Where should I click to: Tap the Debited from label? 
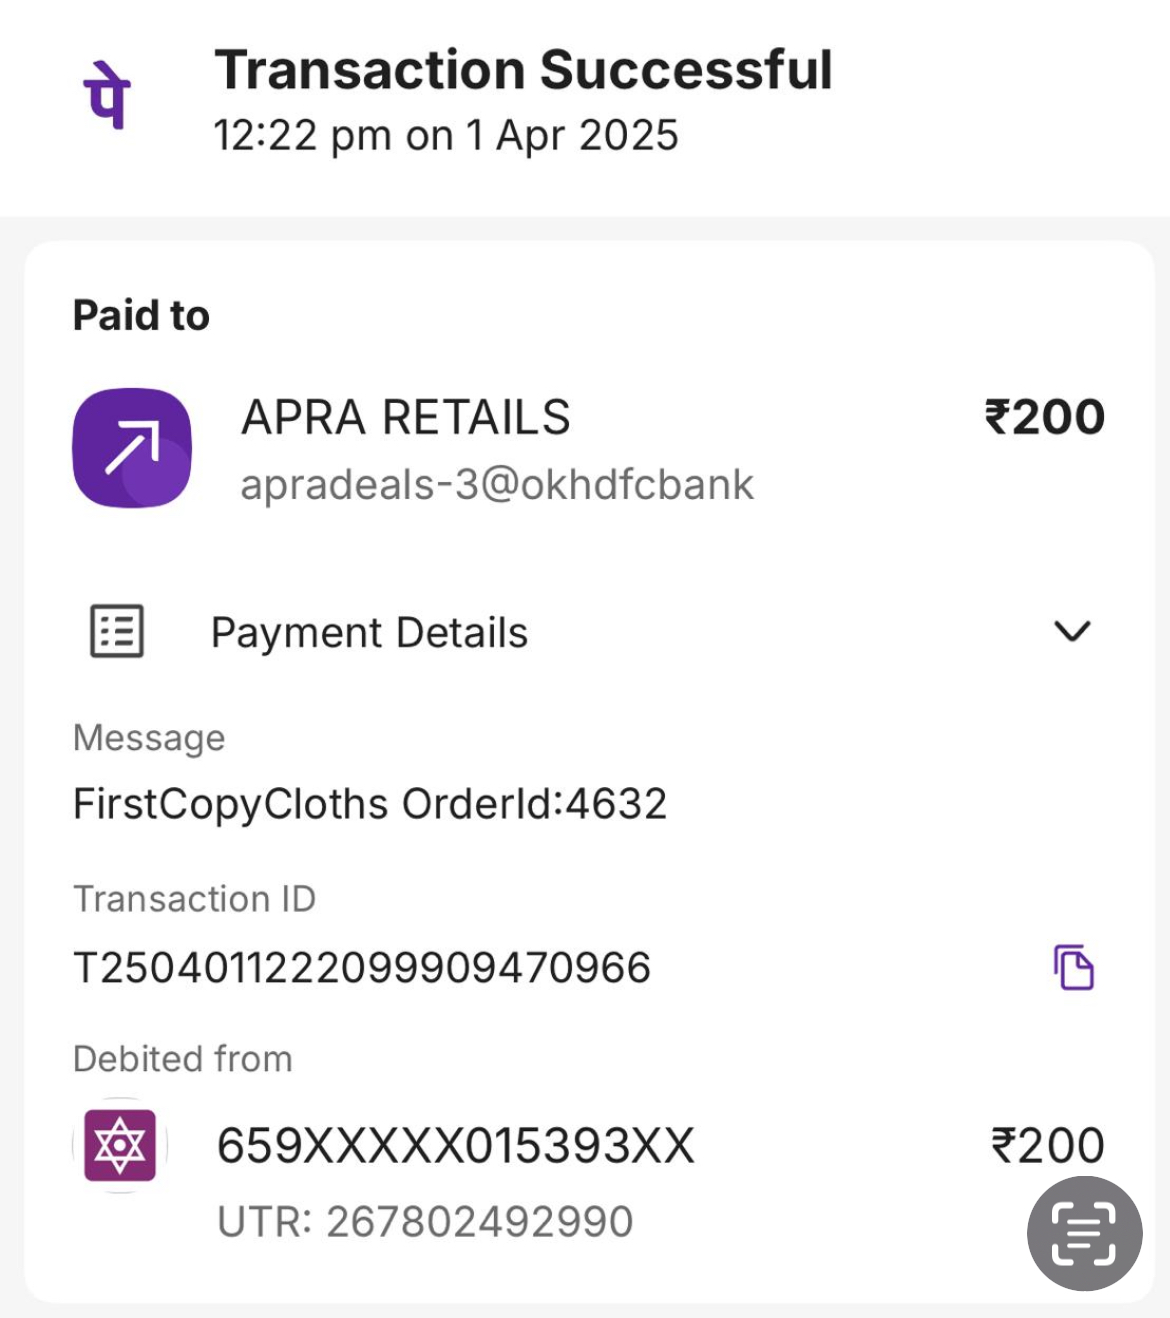[183, 1059]
